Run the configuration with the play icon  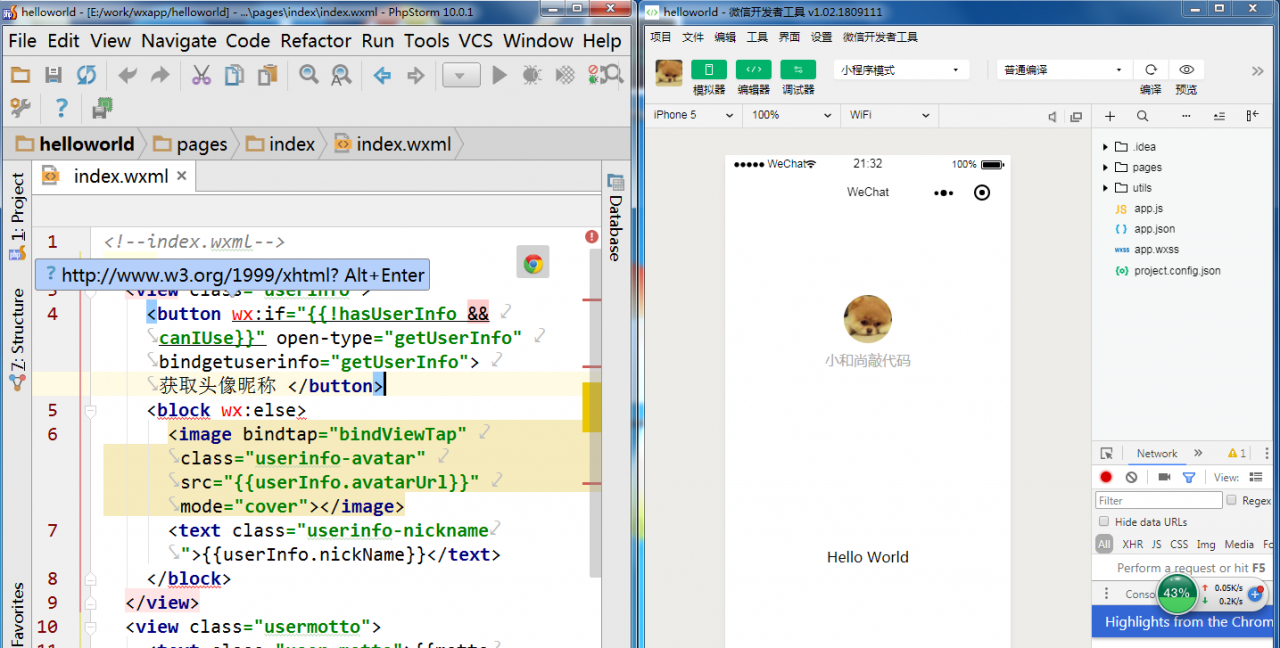tap(500, 75)
